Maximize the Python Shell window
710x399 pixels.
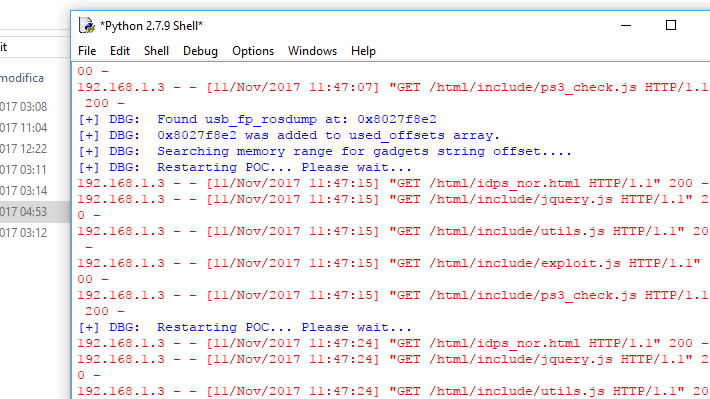[671, 25]
